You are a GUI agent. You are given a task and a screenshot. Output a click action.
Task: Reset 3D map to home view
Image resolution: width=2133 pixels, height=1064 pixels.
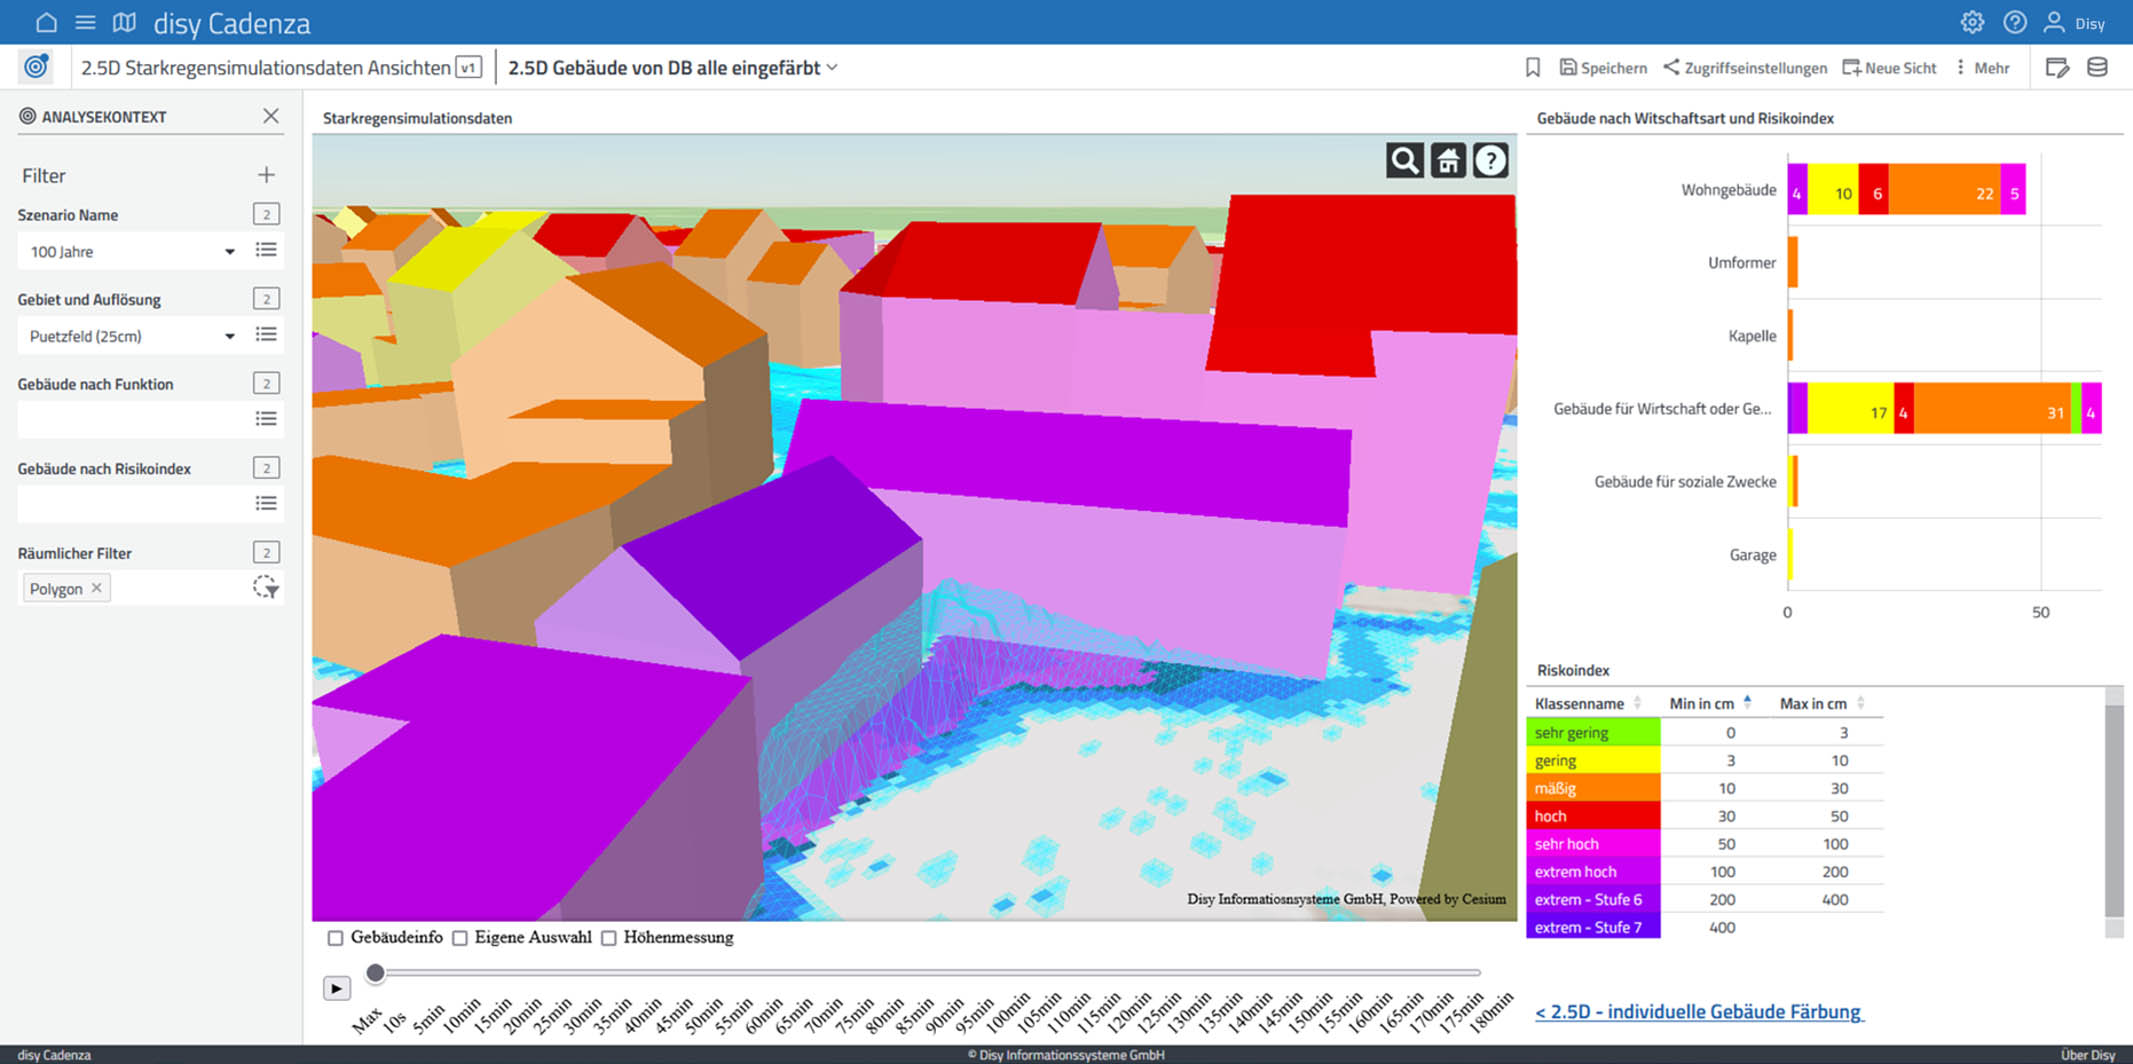[1447, 161]
